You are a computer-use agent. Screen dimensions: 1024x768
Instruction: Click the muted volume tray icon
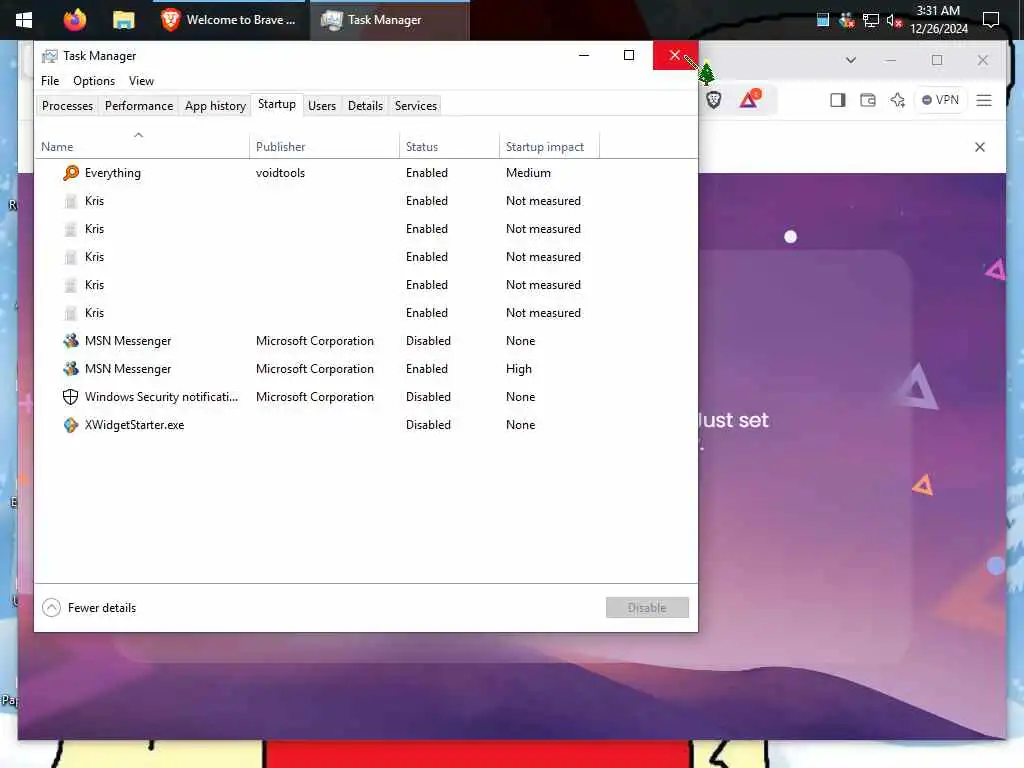(894, 21)
